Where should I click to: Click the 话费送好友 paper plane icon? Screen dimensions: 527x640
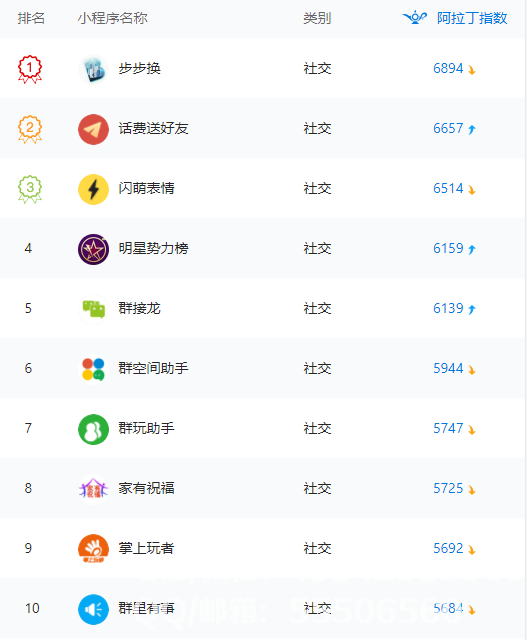(93, 129)
